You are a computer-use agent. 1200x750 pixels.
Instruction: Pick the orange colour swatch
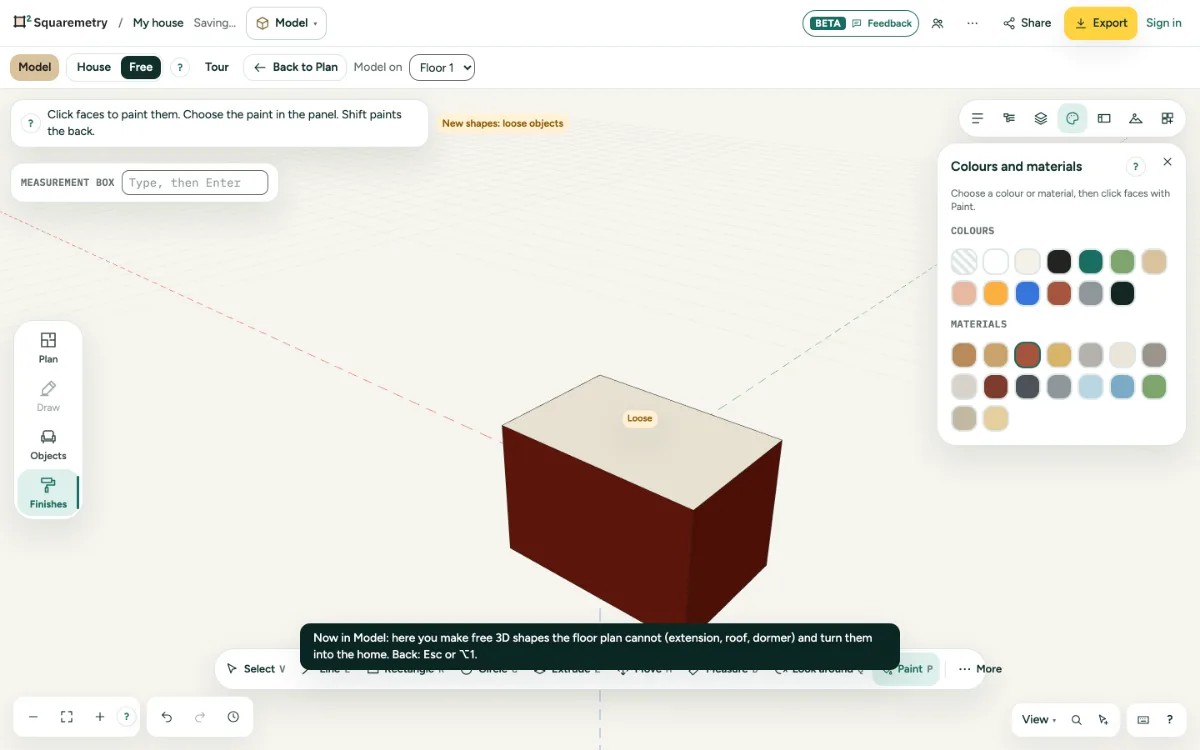[x=996, y=294]
